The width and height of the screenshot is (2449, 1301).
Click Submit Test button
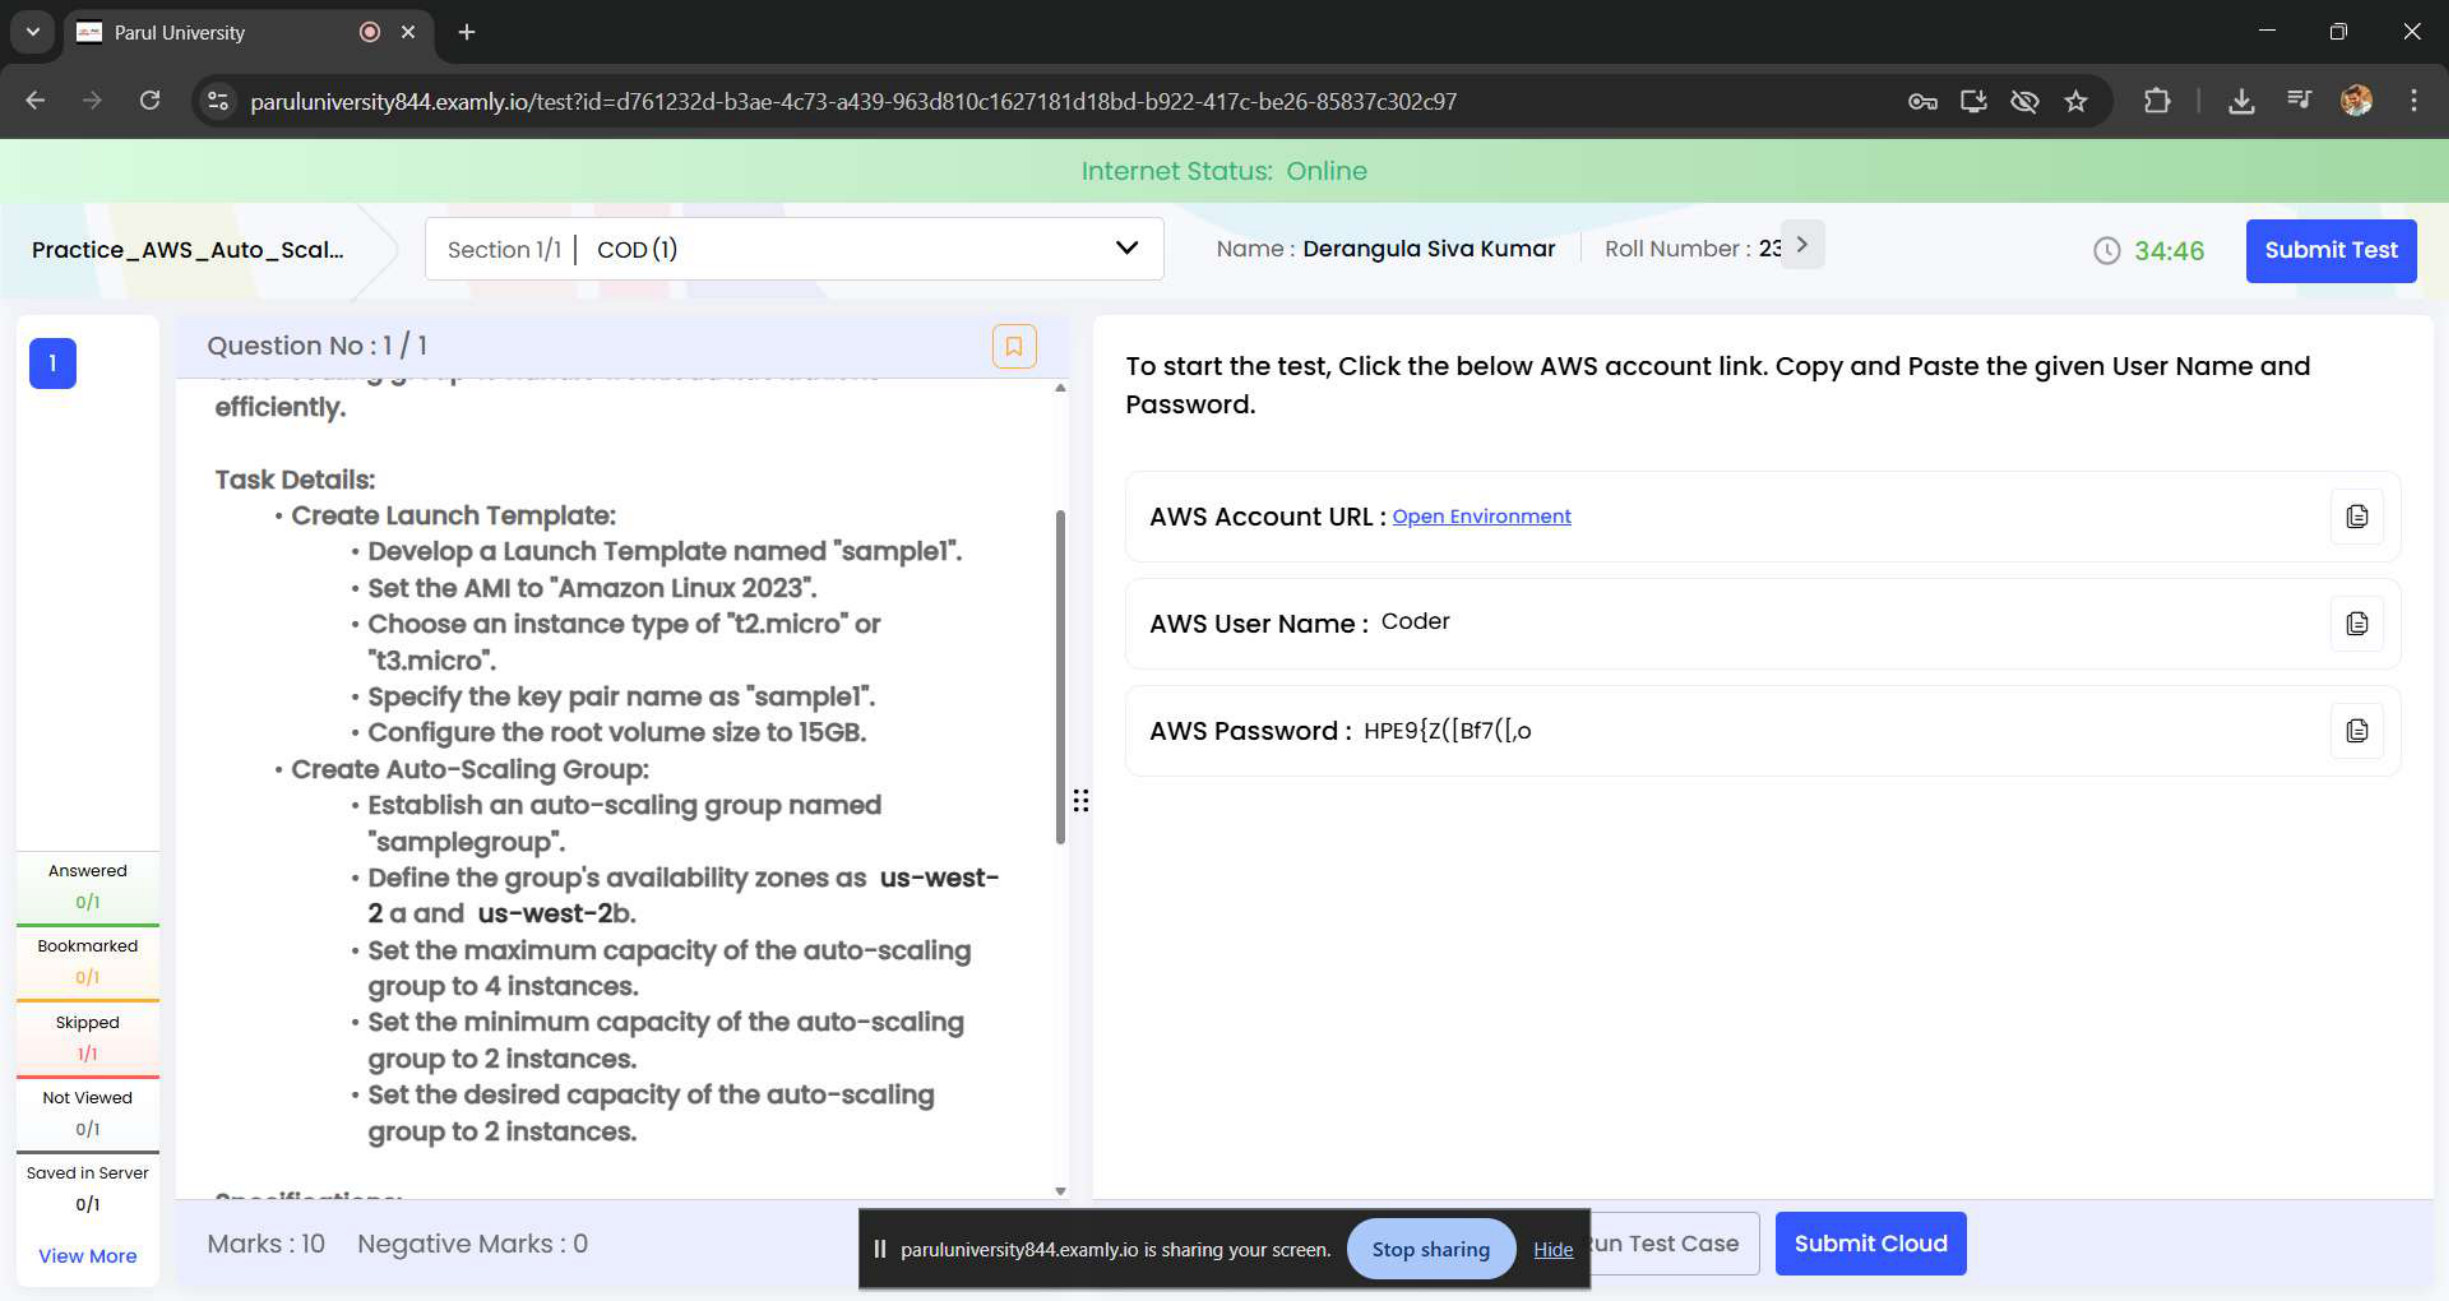click(x=2330, y=250)
